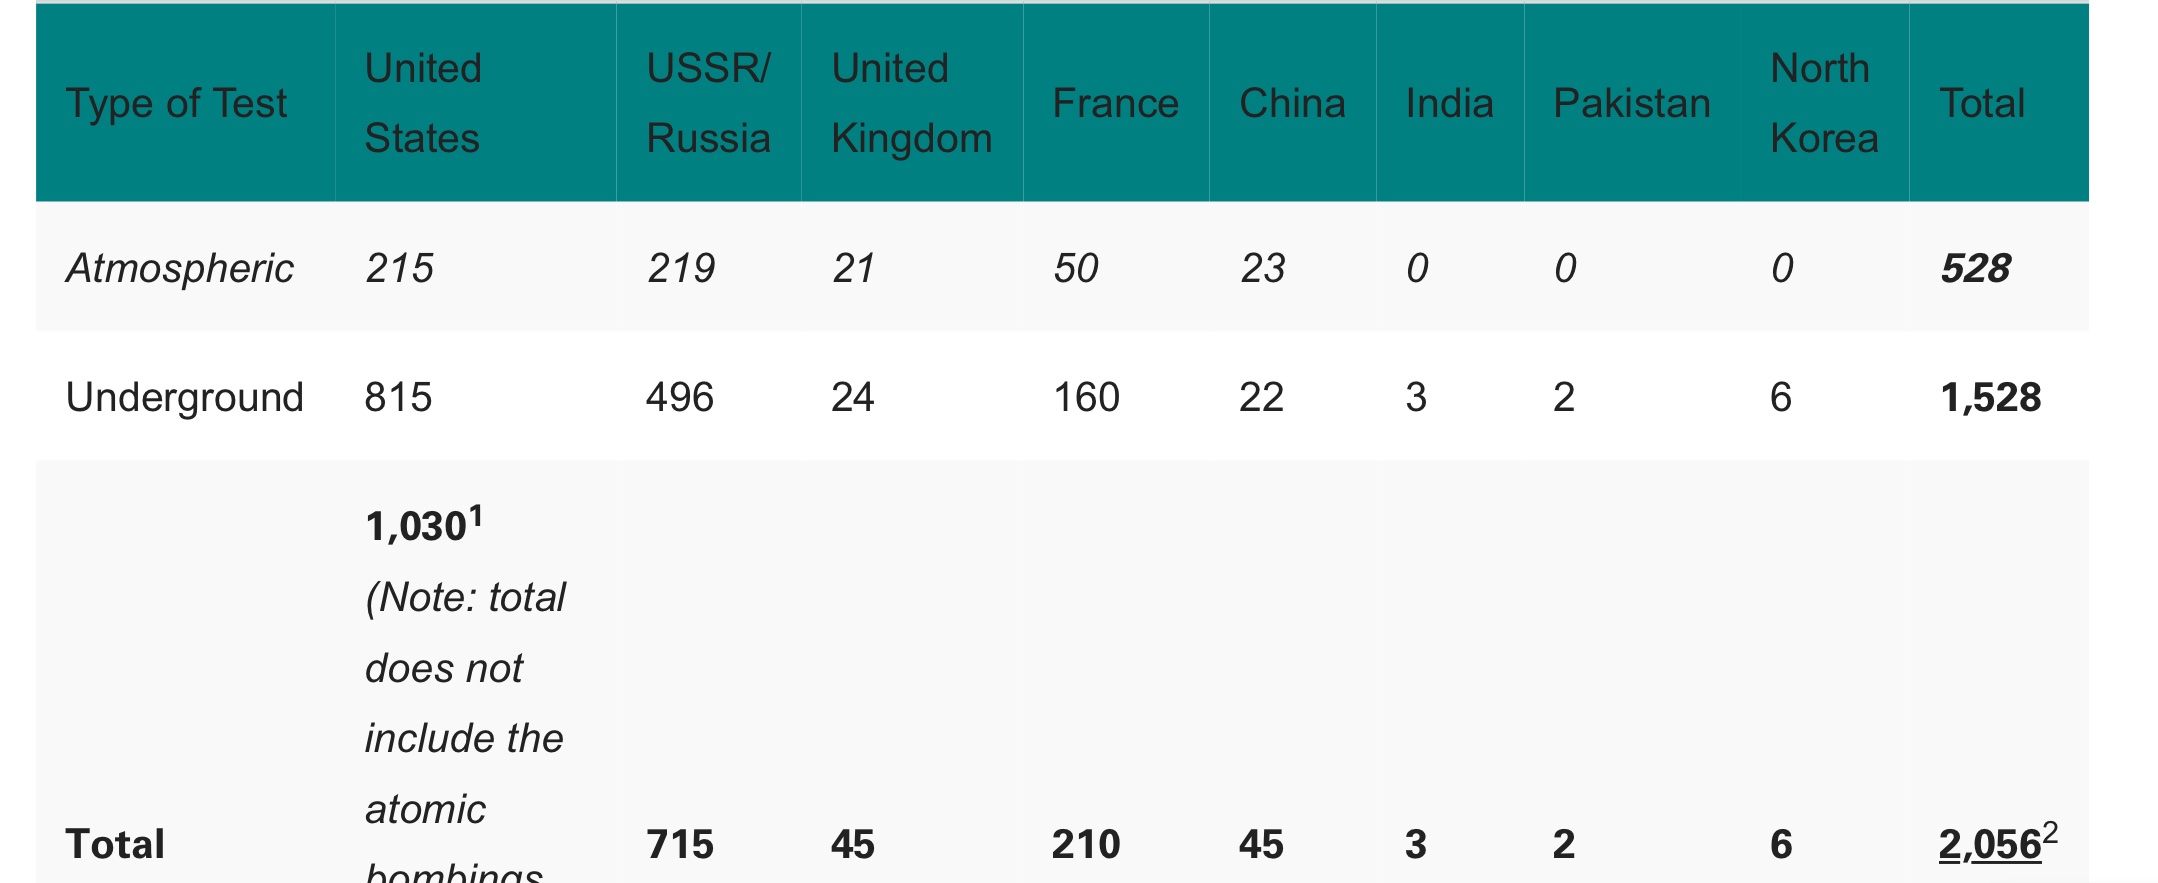Click the USSR/Russia column header
The width and height of the screenshot is (2158, 883).
(708, 103)
